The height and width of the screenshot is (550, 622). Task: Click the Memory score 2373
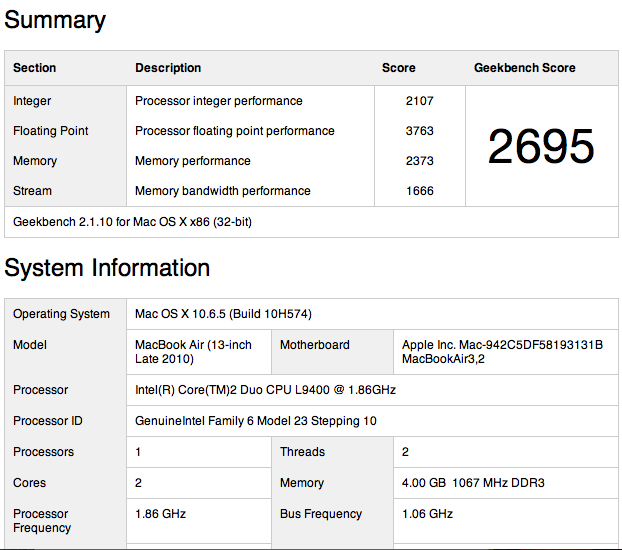(419, 161)
